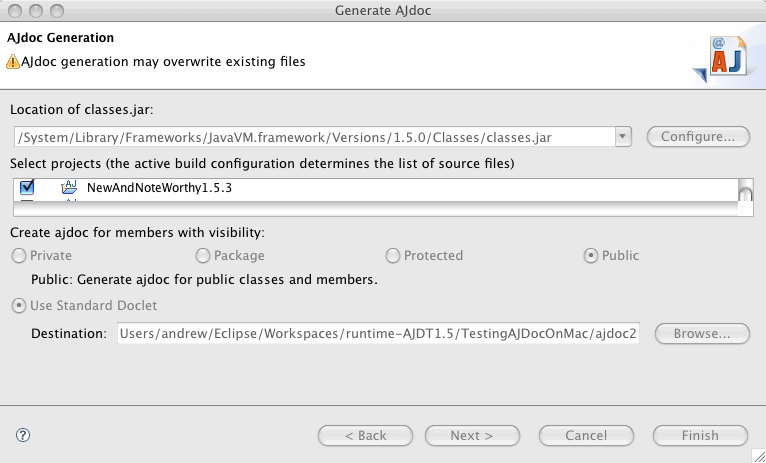This screenshot has width=766, height=463.
Task: Uncheck the NewAndNoteWorthy1.5.3 project checkbox
Action: (x=27, y=187)
